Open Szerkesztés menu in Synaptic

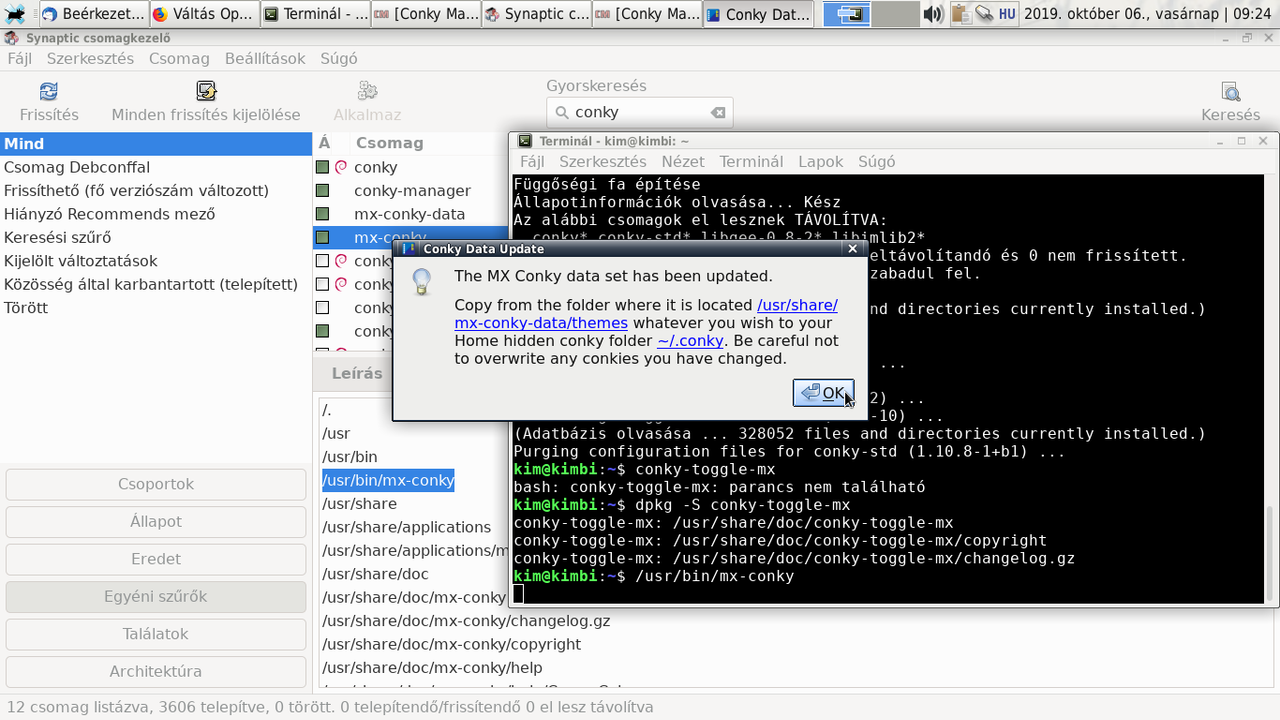[x=90, y=58]
